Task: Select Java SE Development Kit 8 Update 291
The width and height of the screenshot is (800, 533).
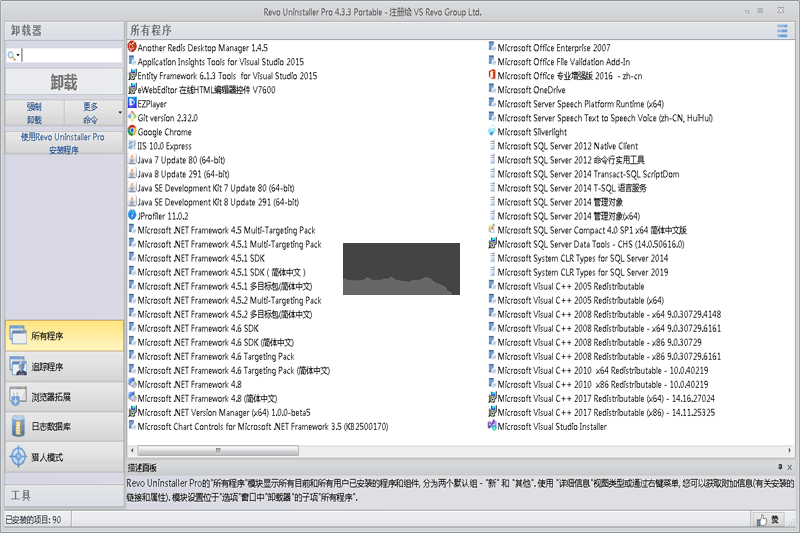Action: tap(218, 201)
